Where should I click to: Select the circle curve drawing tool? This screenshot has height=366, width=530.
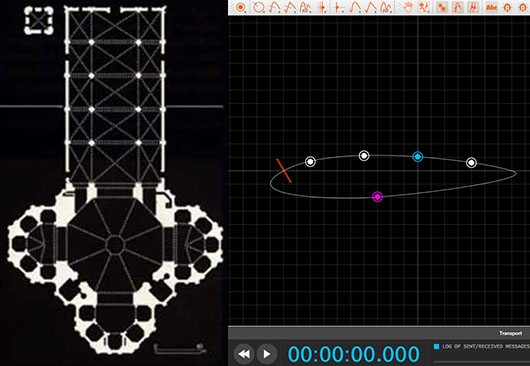pos(259,7)
